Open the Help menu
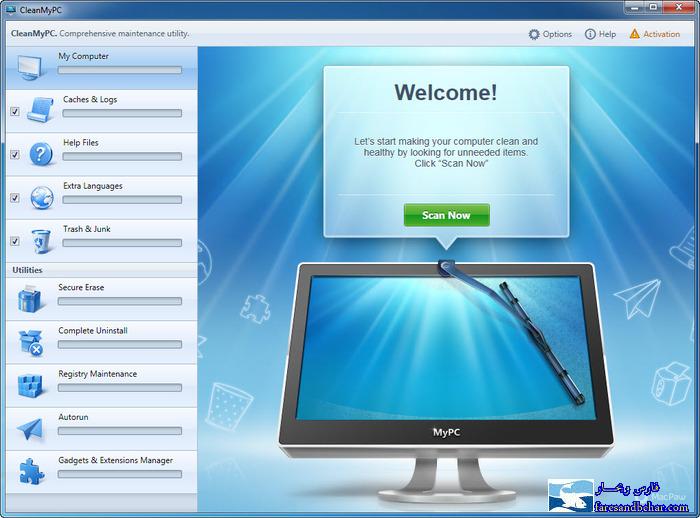The width and height of the screenshot is (700, 518). 600,34
